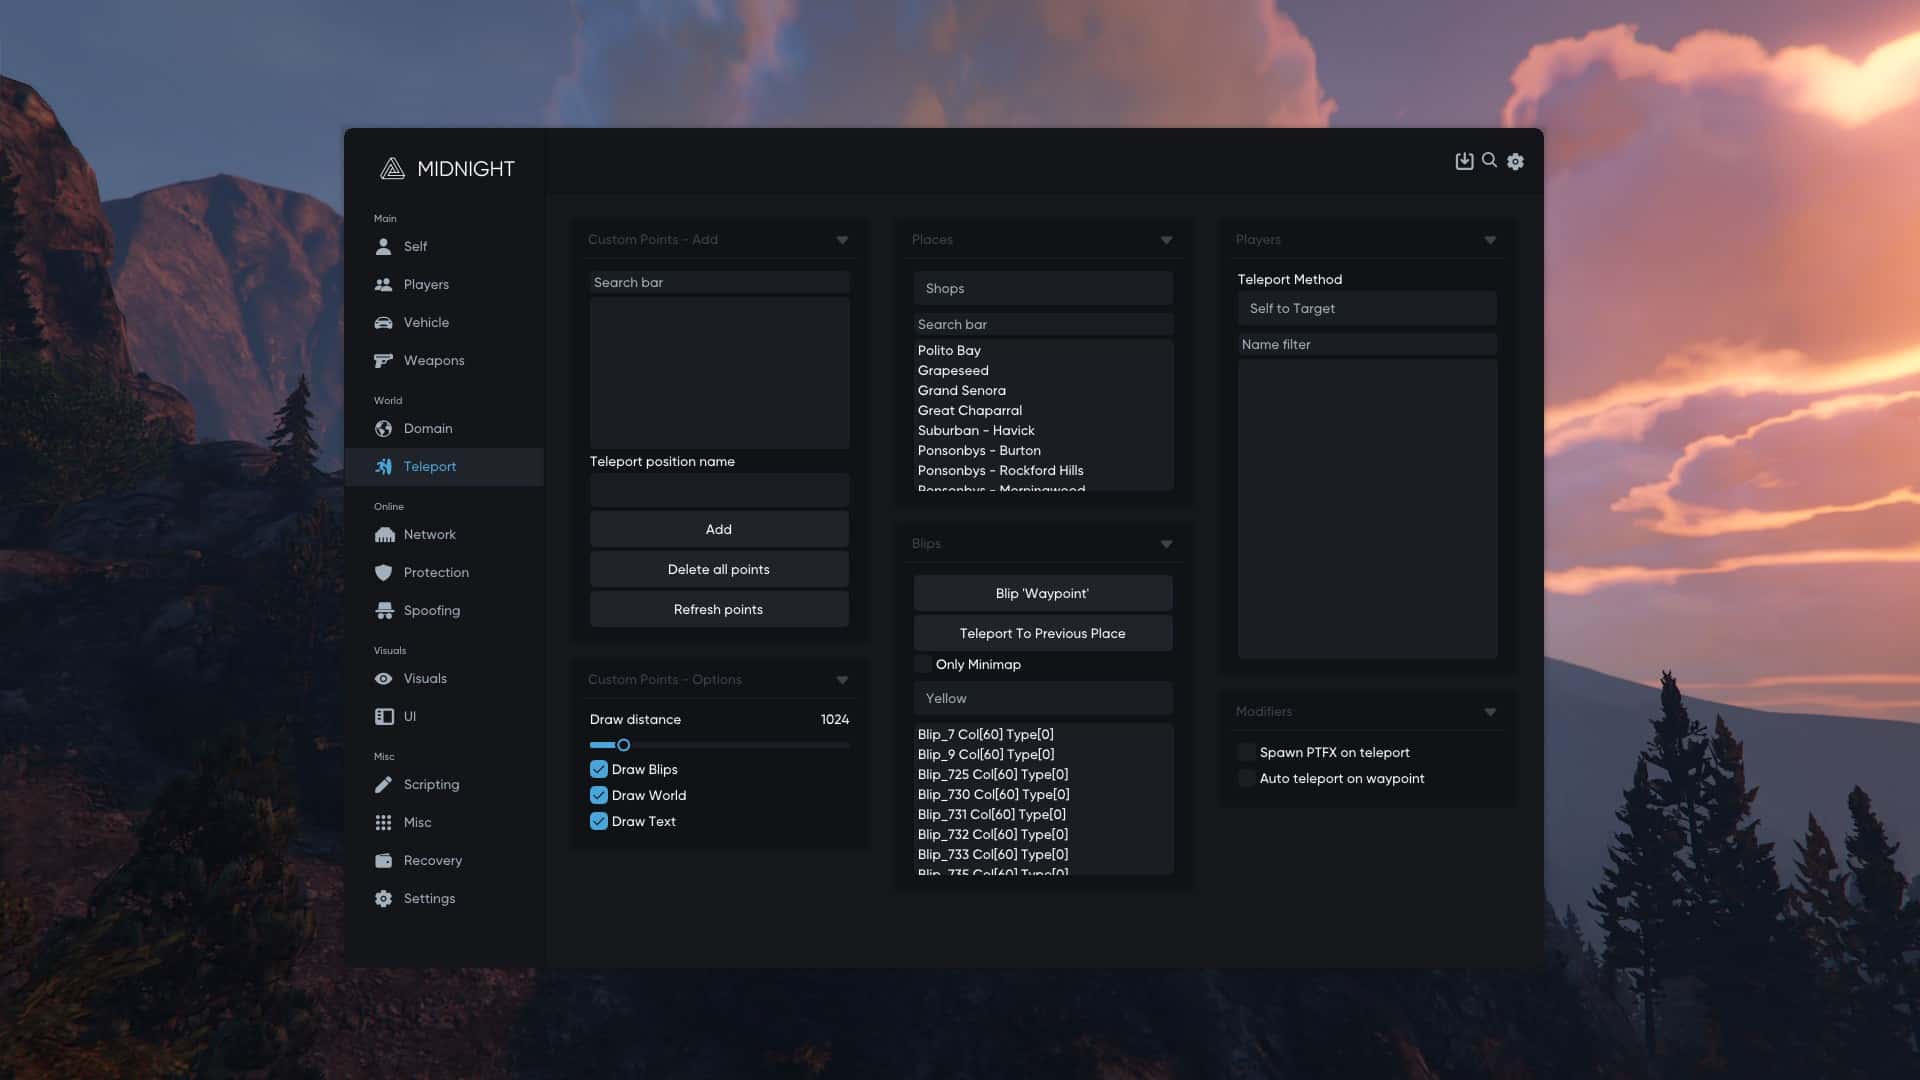Select Grand Senora in places list
The height and width of the screenshot is (1080, 1920).
pos(961,390)
